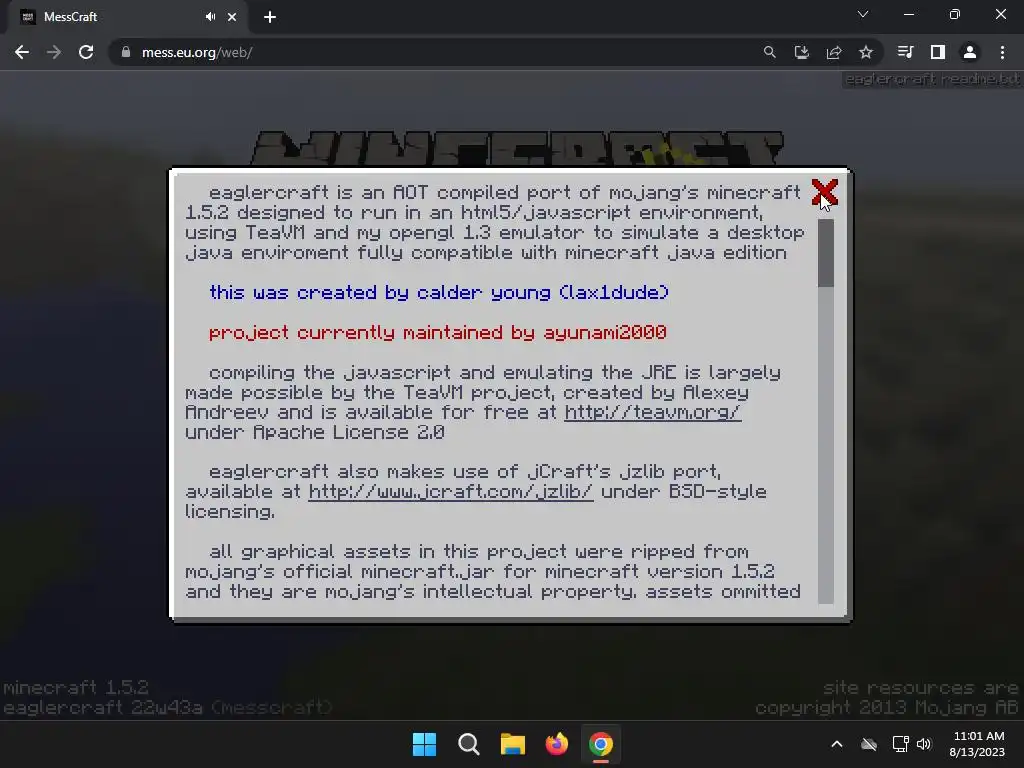The height and width of the screenshot is (768, 1024).
Task: Close the MessCraft browser tab
Action: coord(232,17)
